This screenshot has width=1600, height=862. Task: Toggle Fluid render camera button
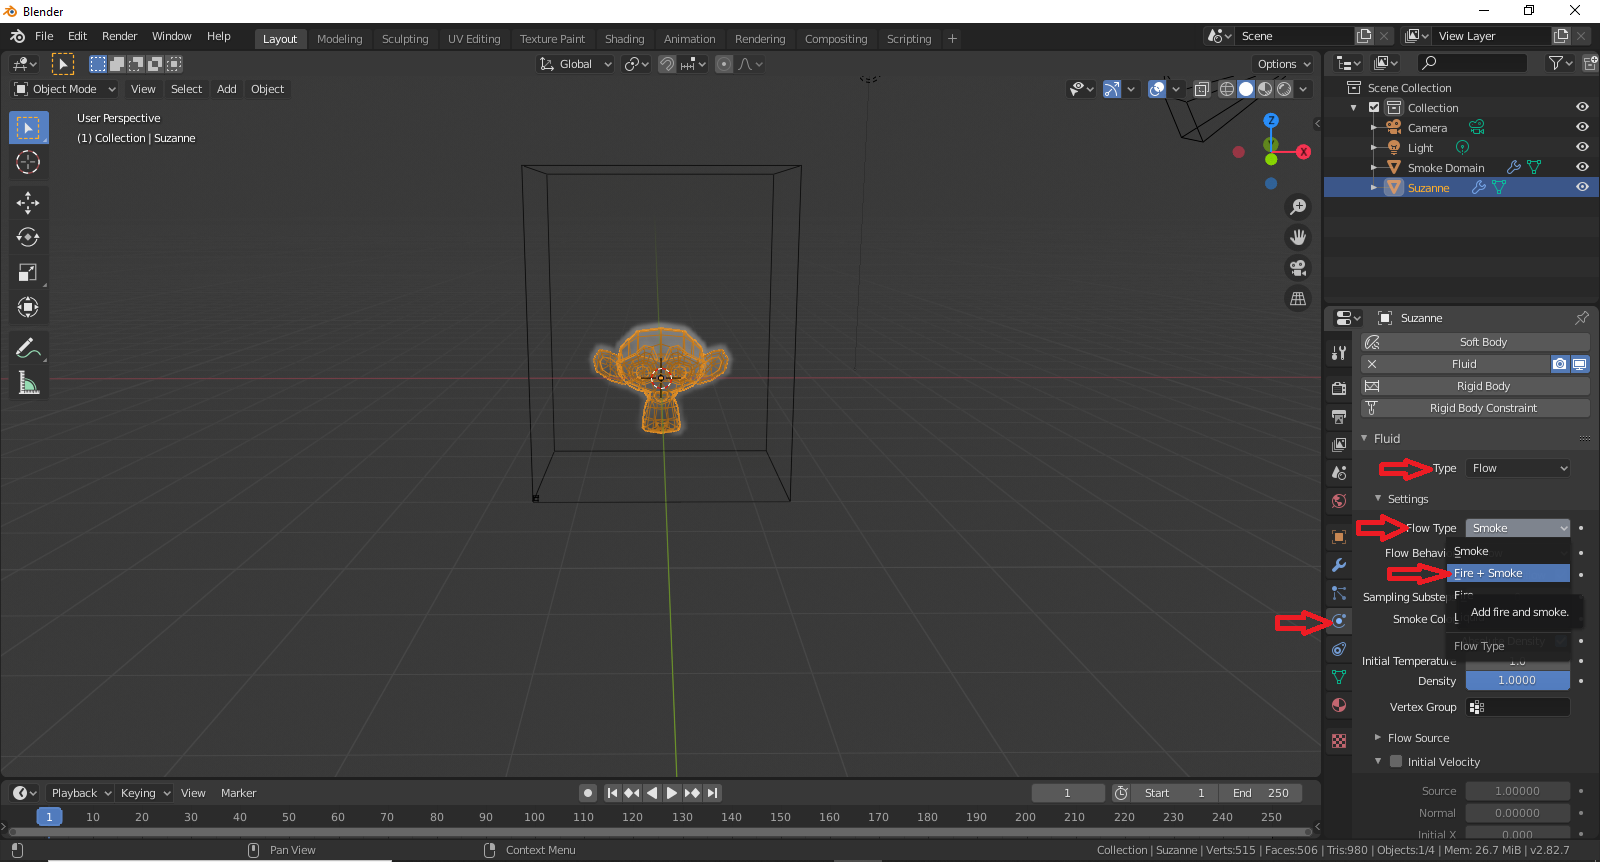tap(1560, 364)
